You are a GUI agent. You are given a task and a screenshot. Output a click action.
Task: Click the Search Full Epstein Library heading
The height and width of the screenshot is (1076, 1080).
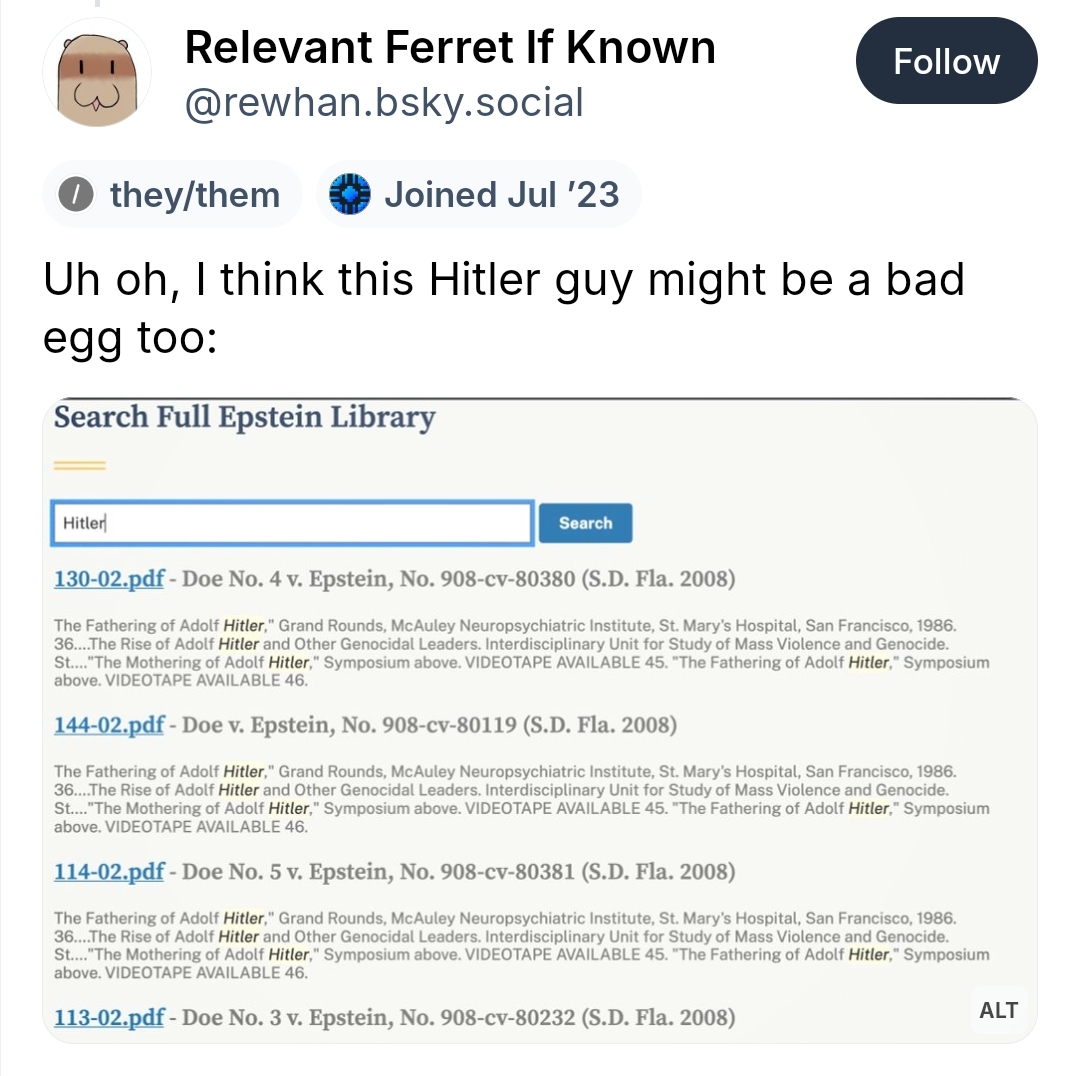coord(244,417)
